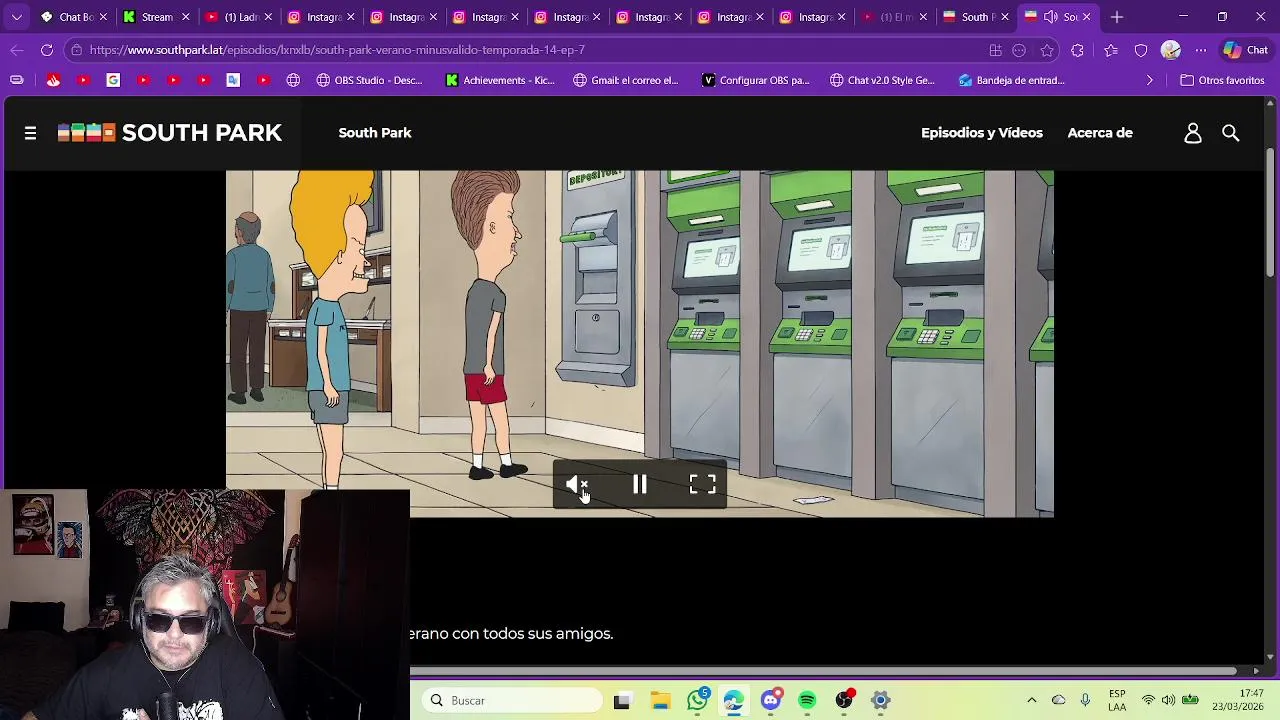1280x720 pixels.
Task: Unmute the video with the speaker icon
Action: pyautogui.click(x=577, y=485)
